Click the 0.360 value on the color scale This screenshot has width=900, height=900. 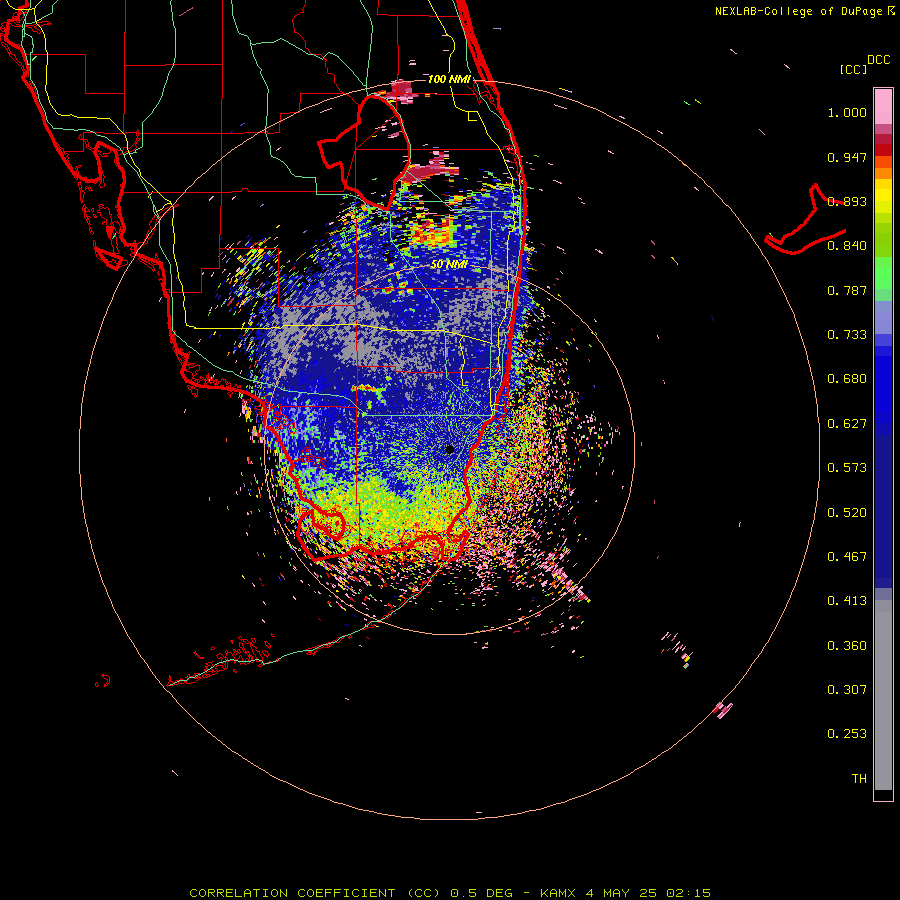847,646
